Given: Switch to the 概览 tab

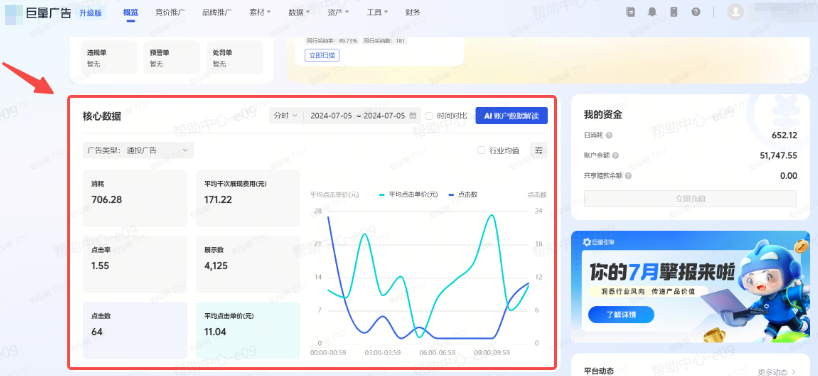Looking at the screenshot, I should click(130, 12).
